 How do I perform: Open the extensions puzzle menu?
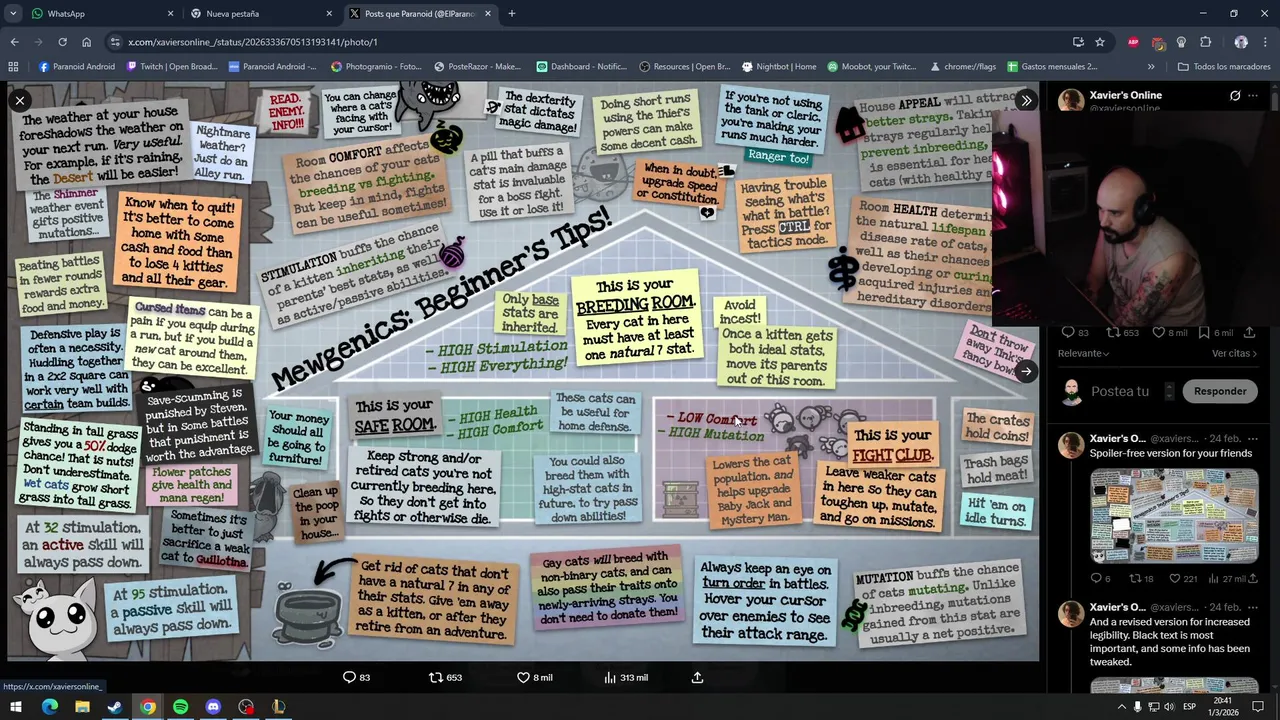(x=1205, y=42)
